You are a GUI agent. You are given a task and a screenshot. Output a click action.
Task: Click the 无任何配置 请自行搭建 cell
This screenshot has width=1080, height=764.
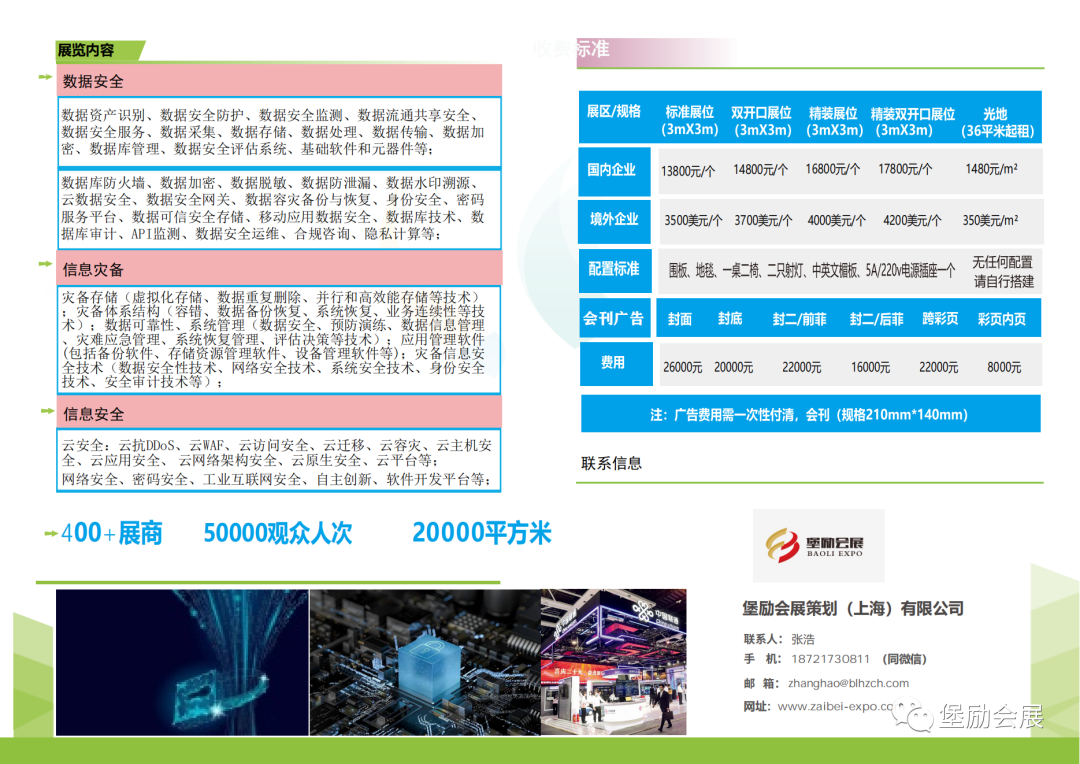tap(1003, 271)
